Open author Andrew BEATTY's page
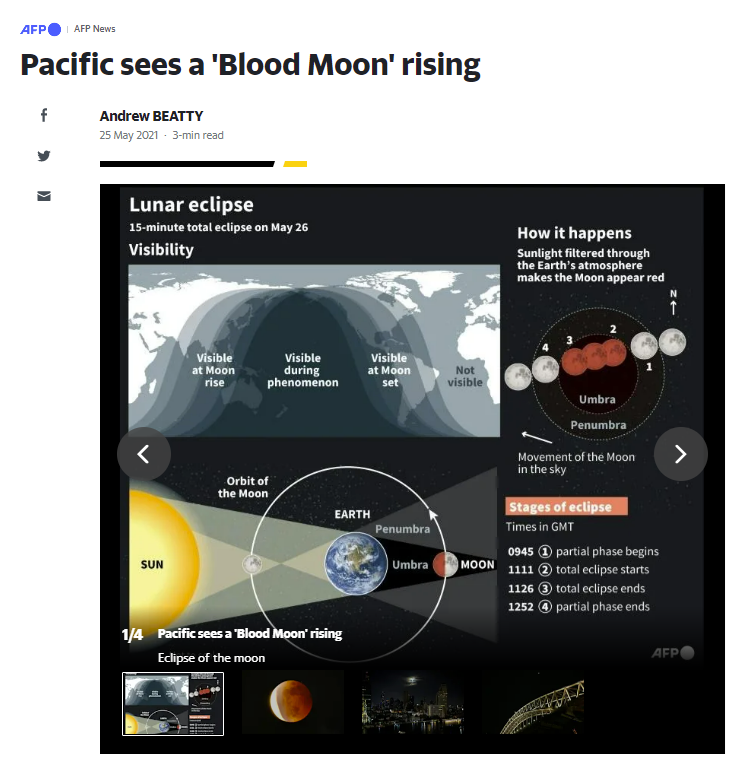 tap(150, 116)
